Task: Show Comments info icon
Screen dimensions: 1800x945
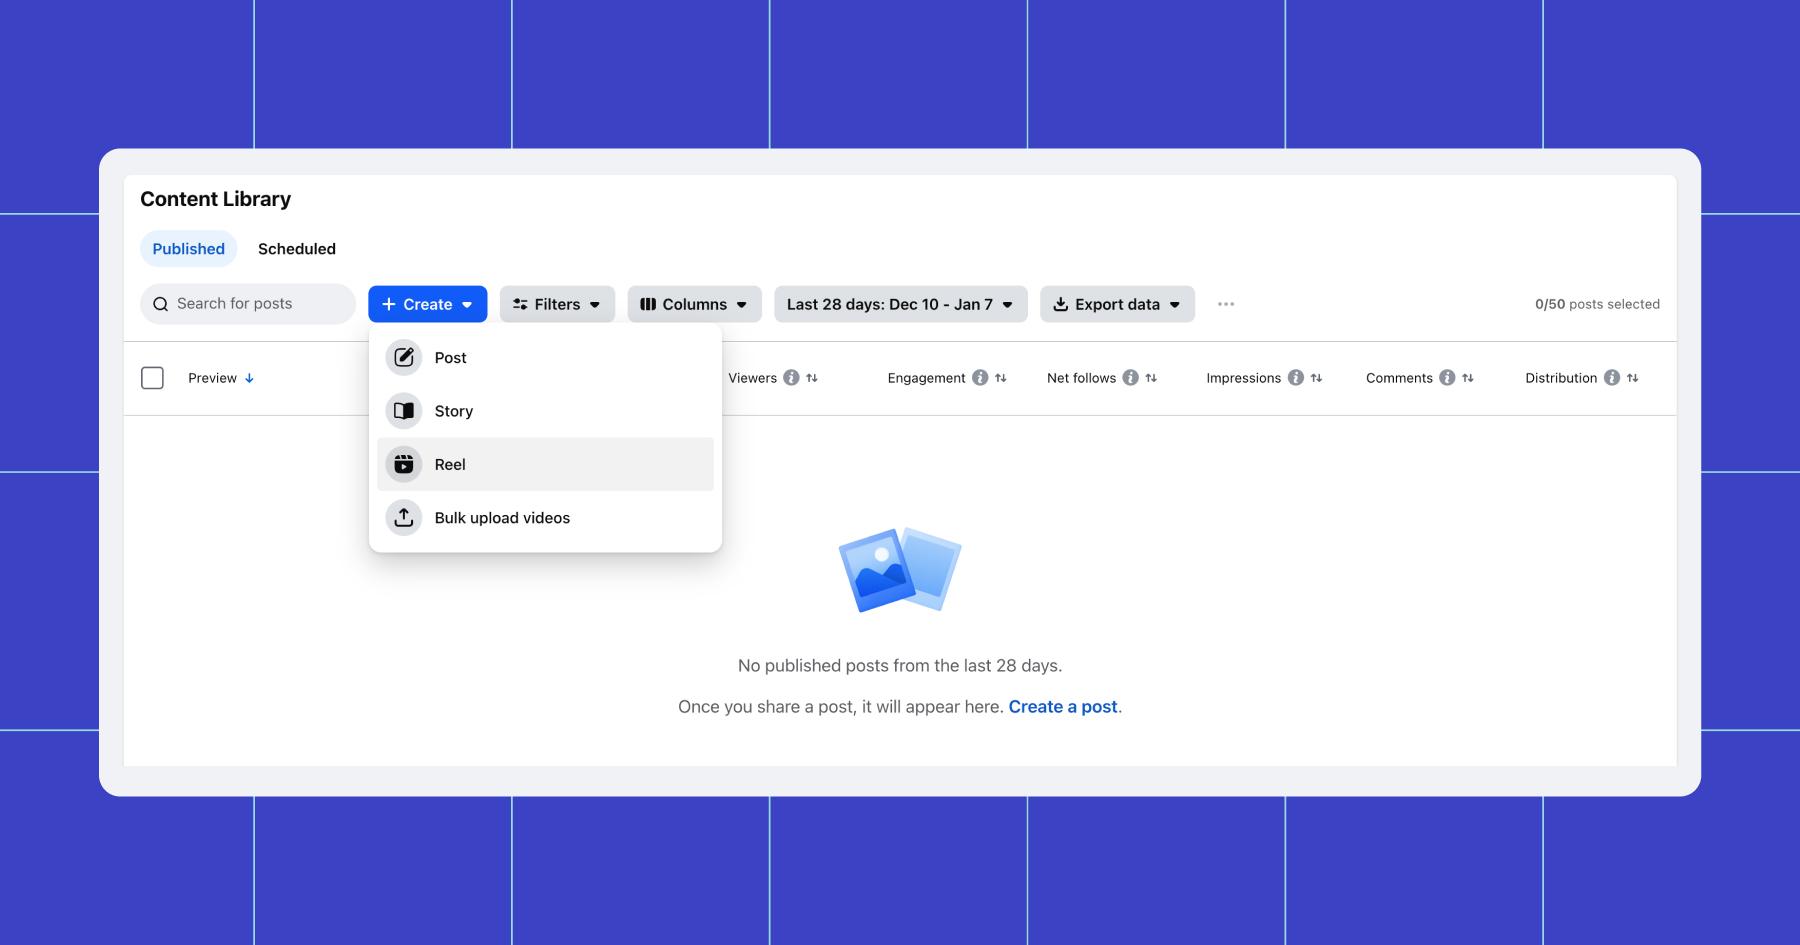Action: [x=1447, y=378]
